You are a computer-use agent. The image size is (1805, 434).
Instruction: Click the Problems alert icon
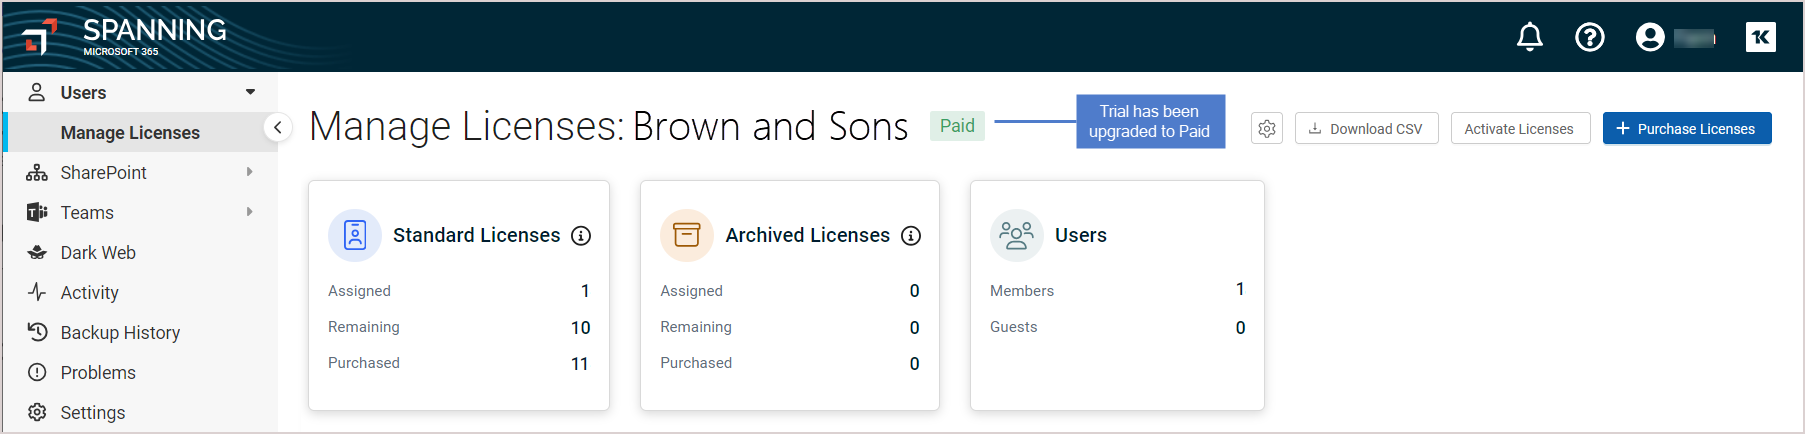pyautogui.click(x=37, y=372)
